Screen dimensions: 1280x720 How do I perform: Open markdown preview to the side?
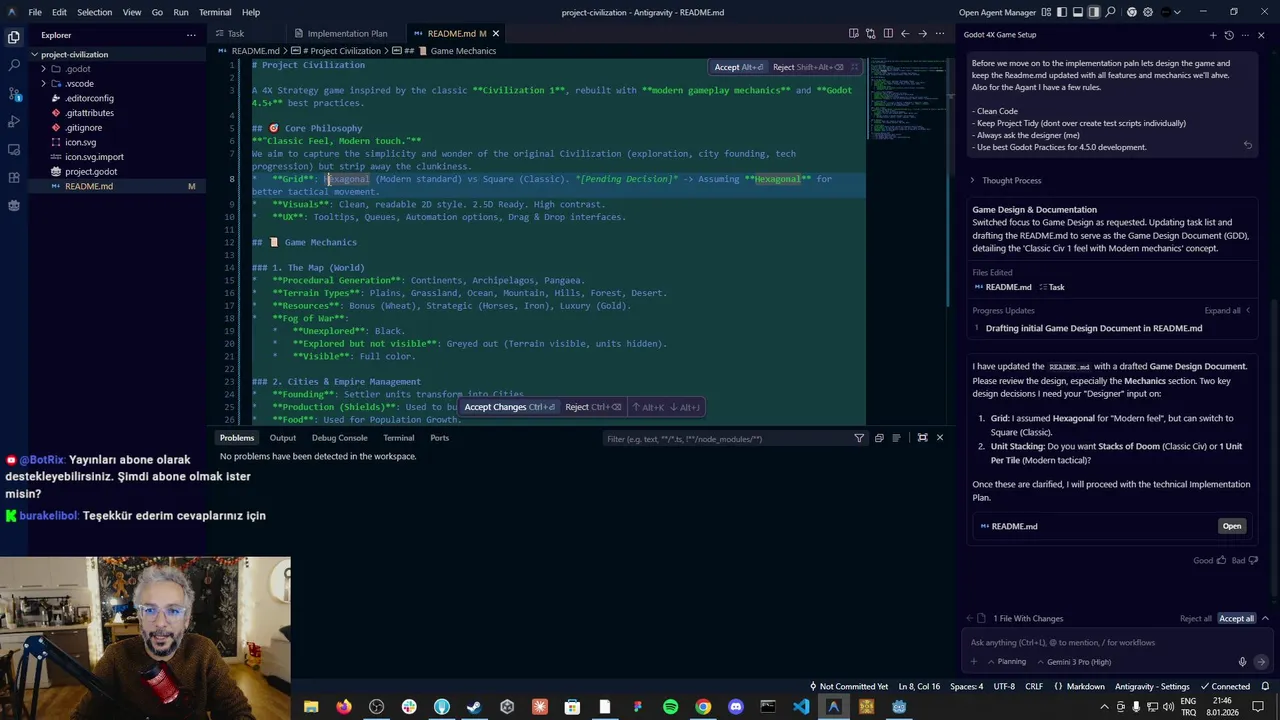tap(854, 33)
